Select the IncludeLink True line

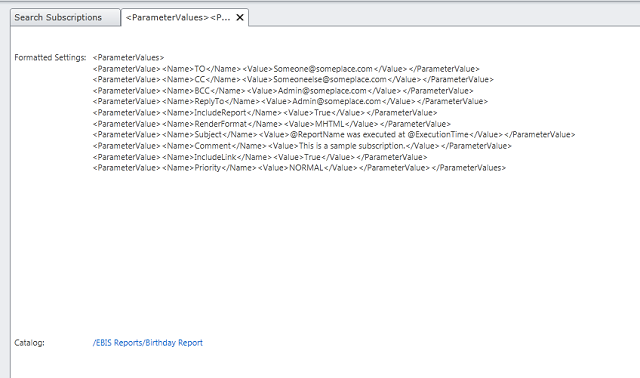pyautogui.click(x=260, y=157)
